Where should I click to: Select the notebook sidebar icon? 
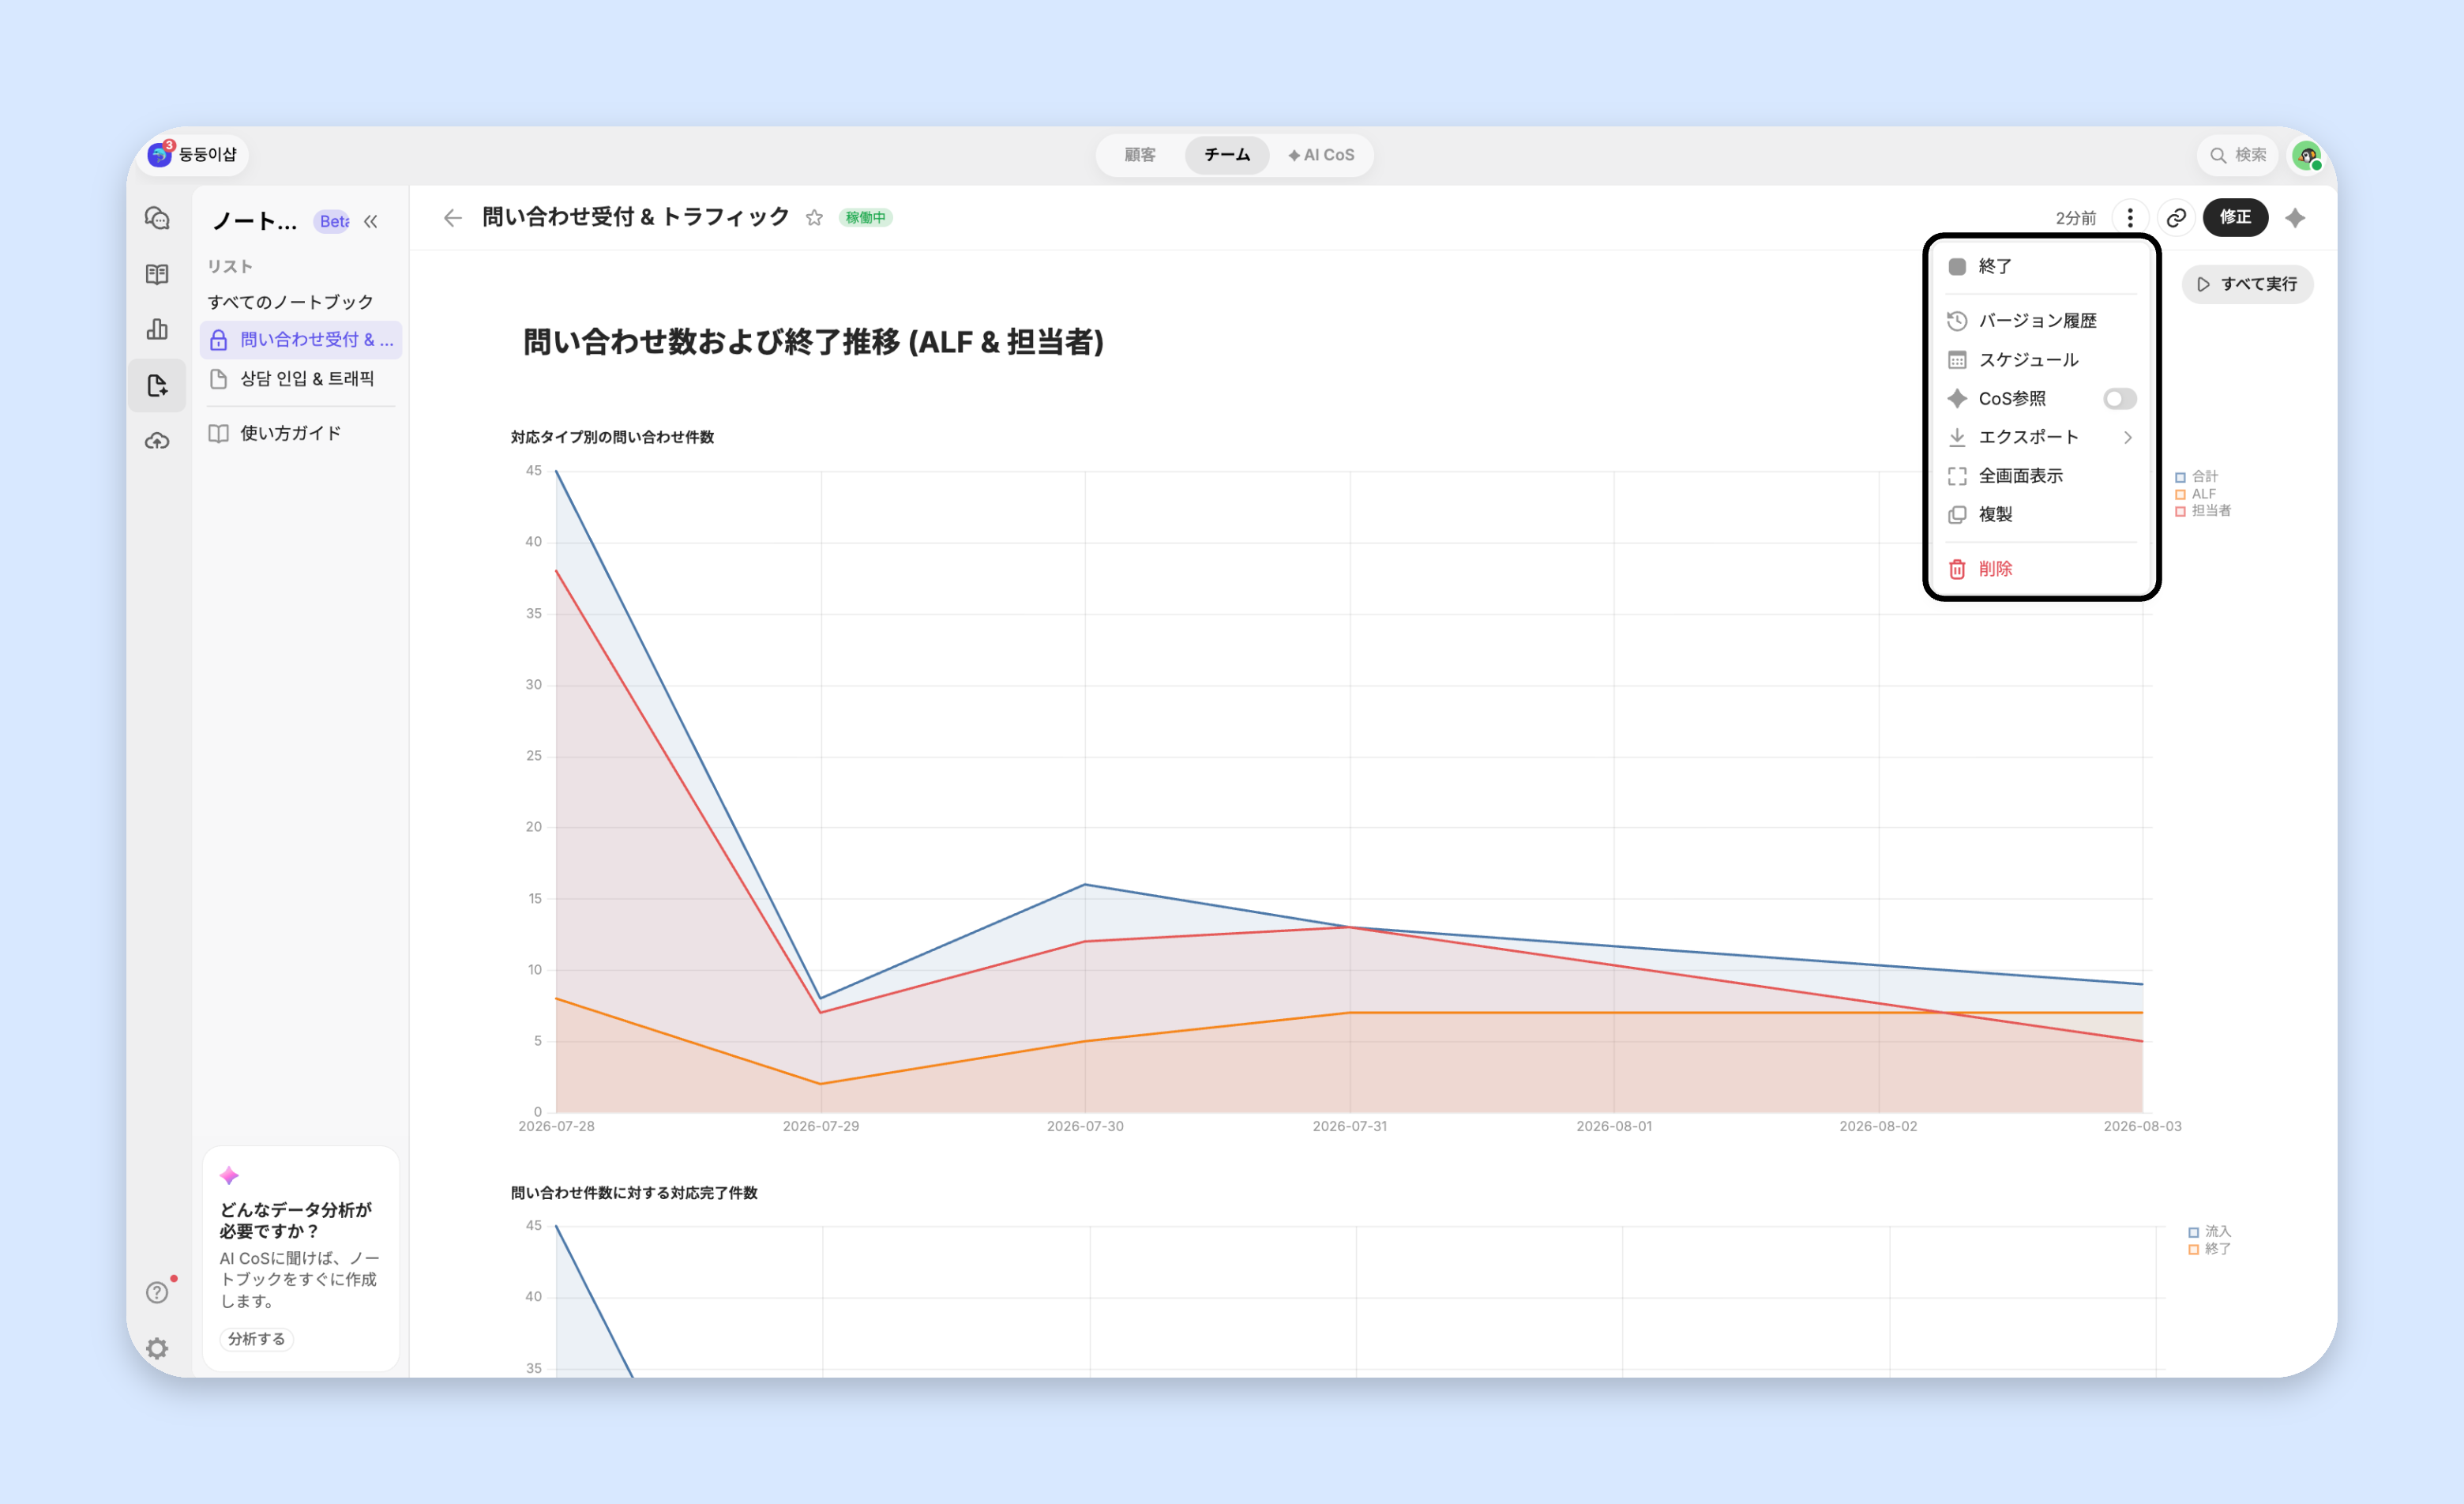157,385
